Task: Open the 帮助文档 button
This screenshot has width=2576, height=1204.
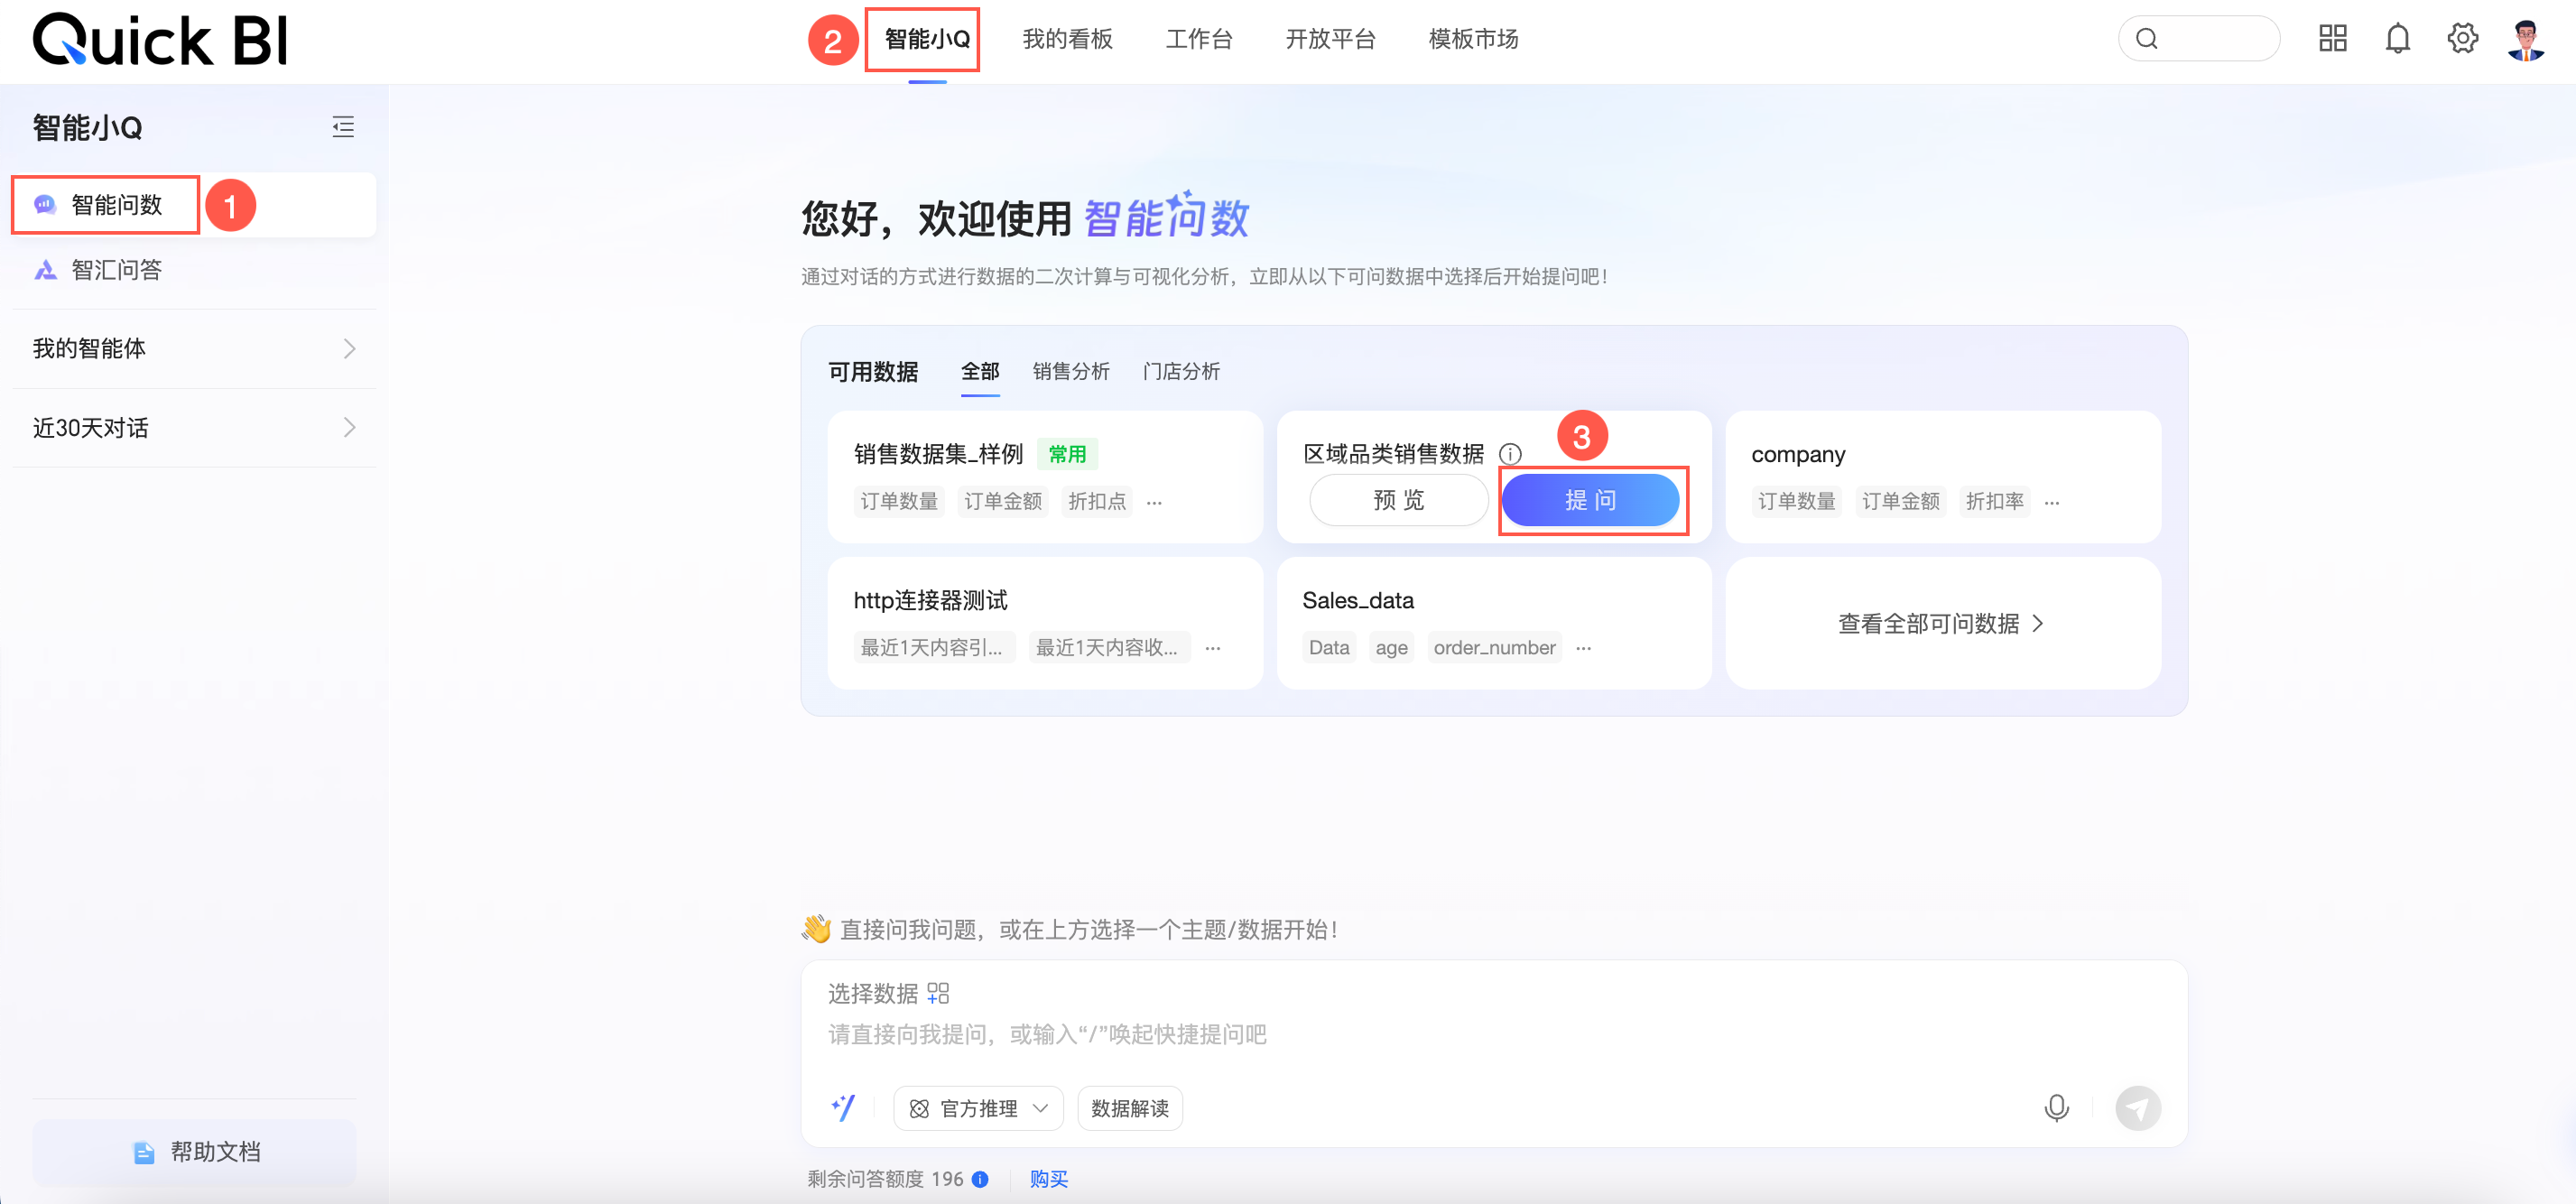Action: tap(194, 1152)
